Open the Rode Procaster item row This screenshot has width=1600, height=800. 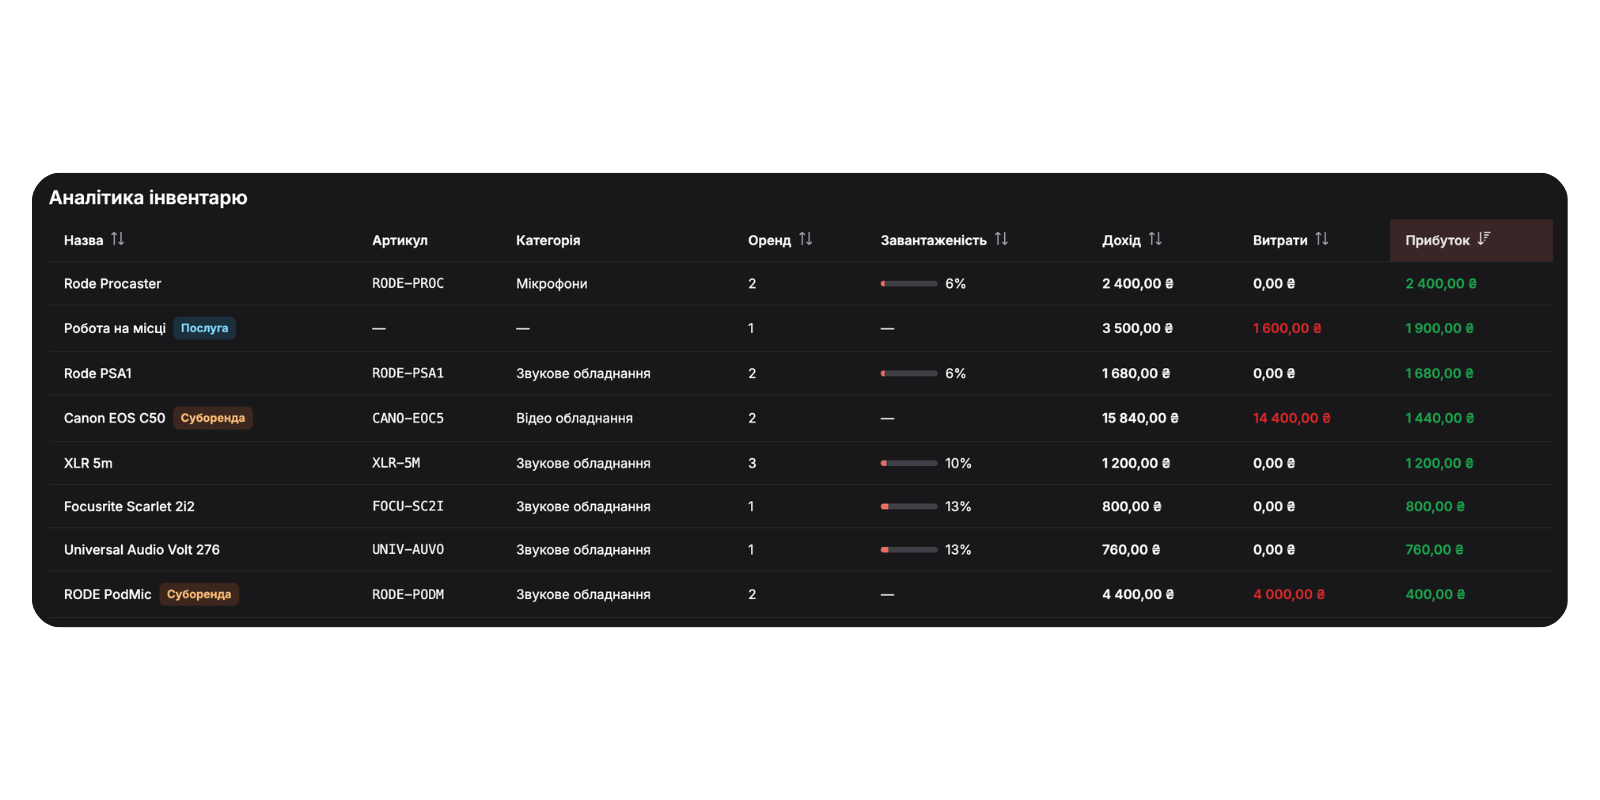(800, 284)
